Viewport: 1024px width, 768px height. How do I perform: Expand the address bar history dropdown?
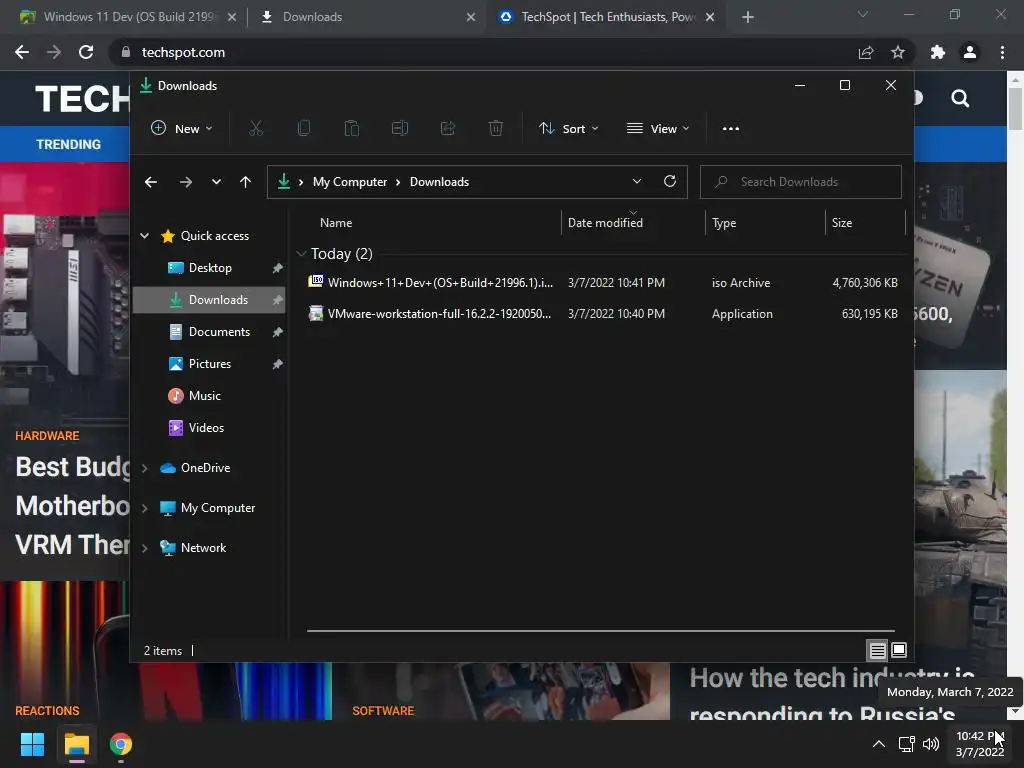pos(637,182)
